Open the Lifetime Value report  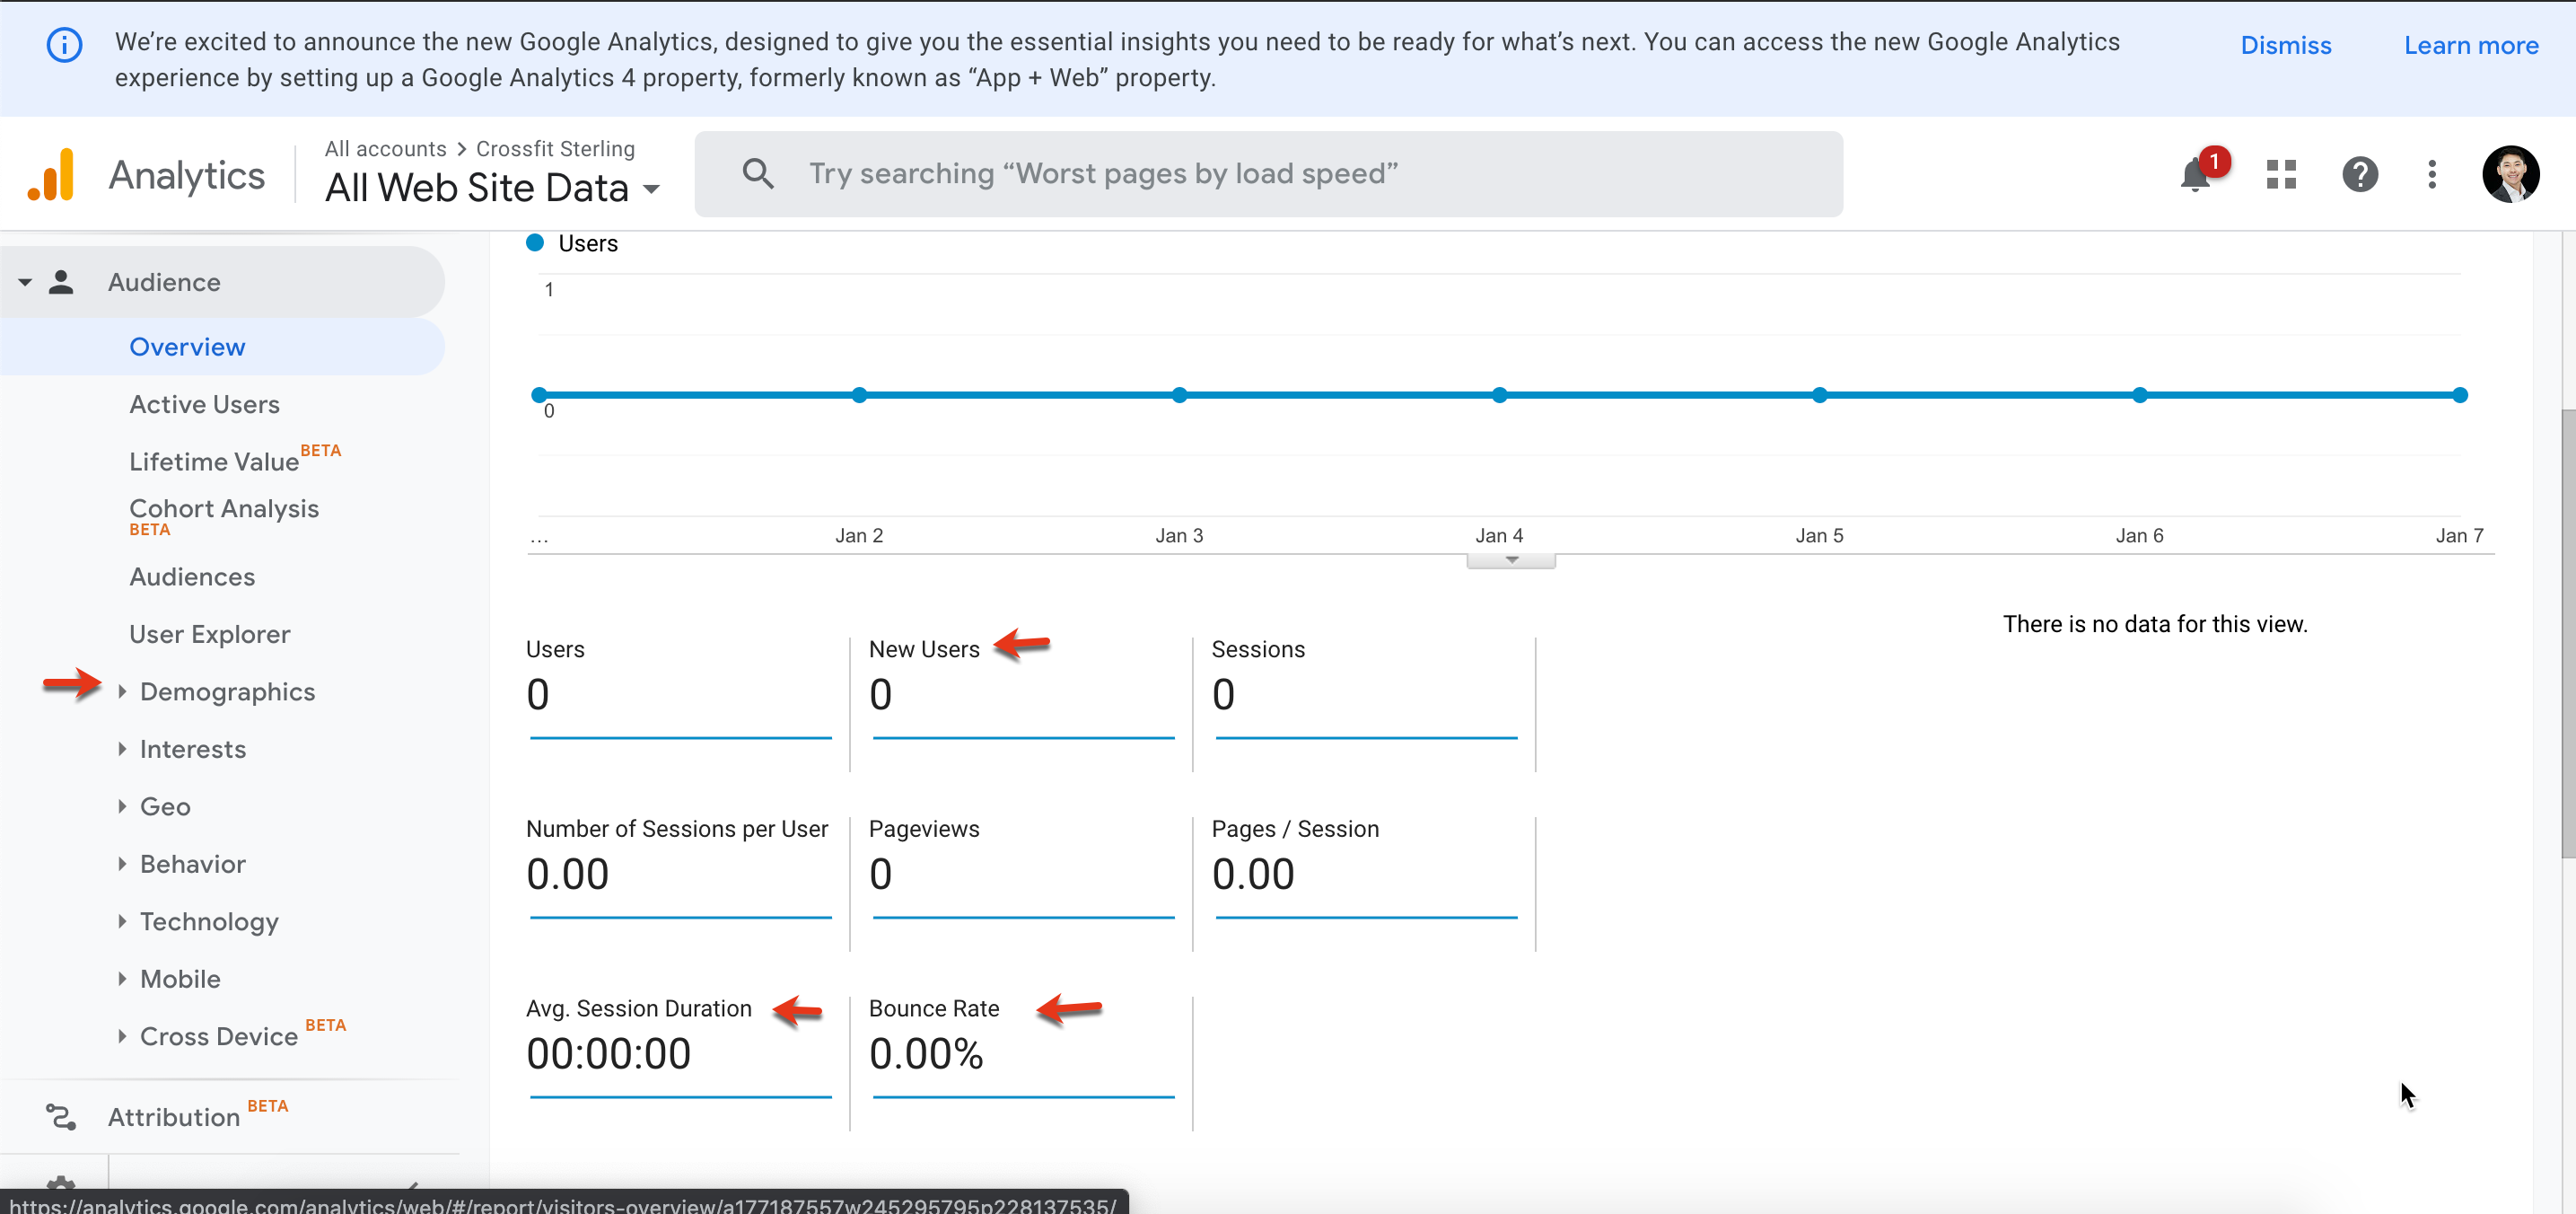coord(214,461)
